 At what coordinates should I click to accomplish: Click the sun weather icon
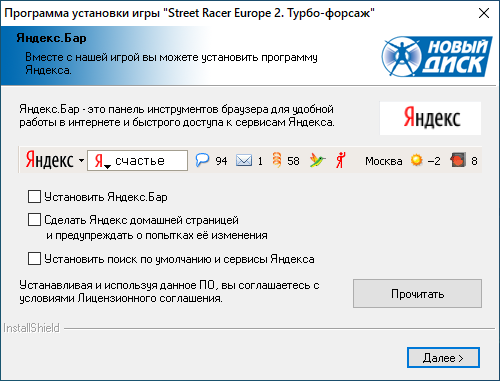click(416, 160)
